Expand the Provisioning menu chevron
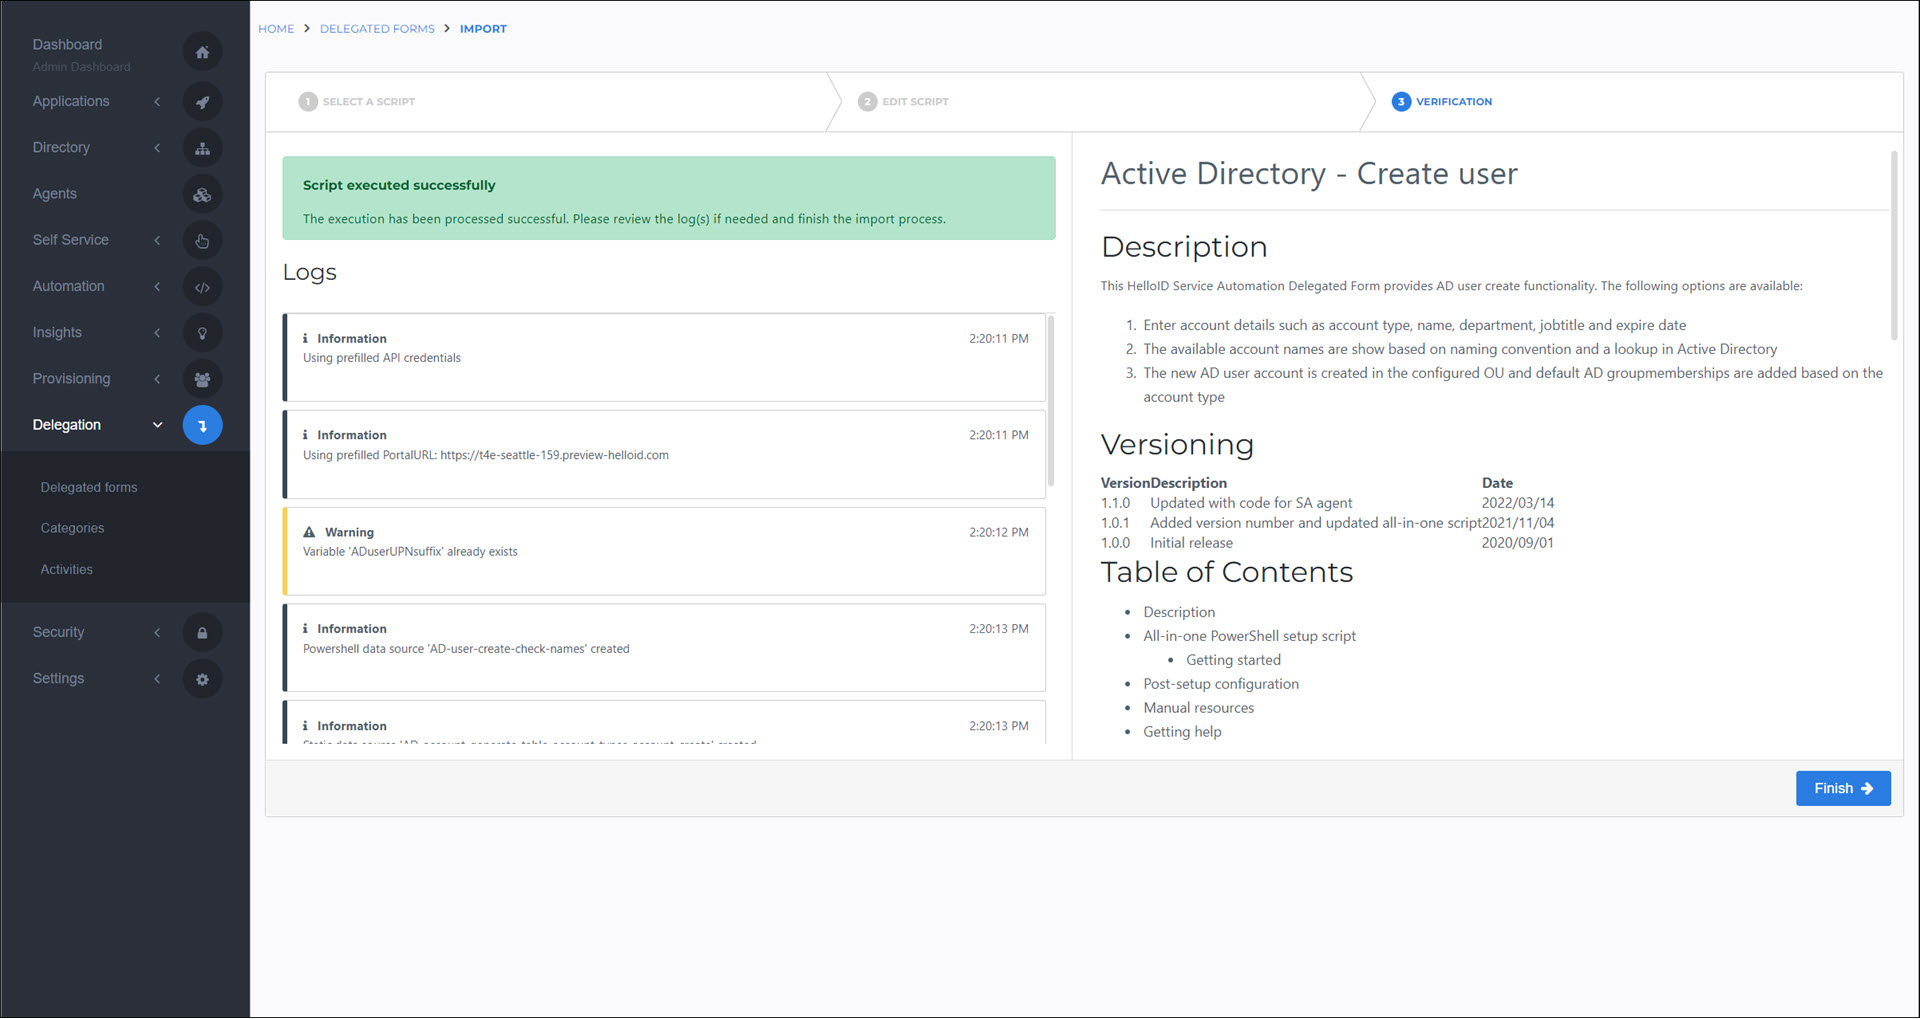 coord(157,378)
